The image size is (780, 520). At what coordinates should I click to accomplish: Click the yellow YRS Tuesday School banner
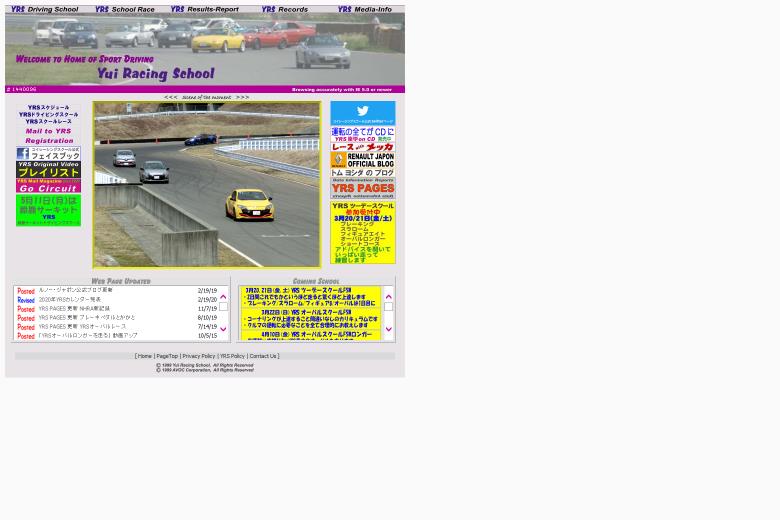point(362,232)
